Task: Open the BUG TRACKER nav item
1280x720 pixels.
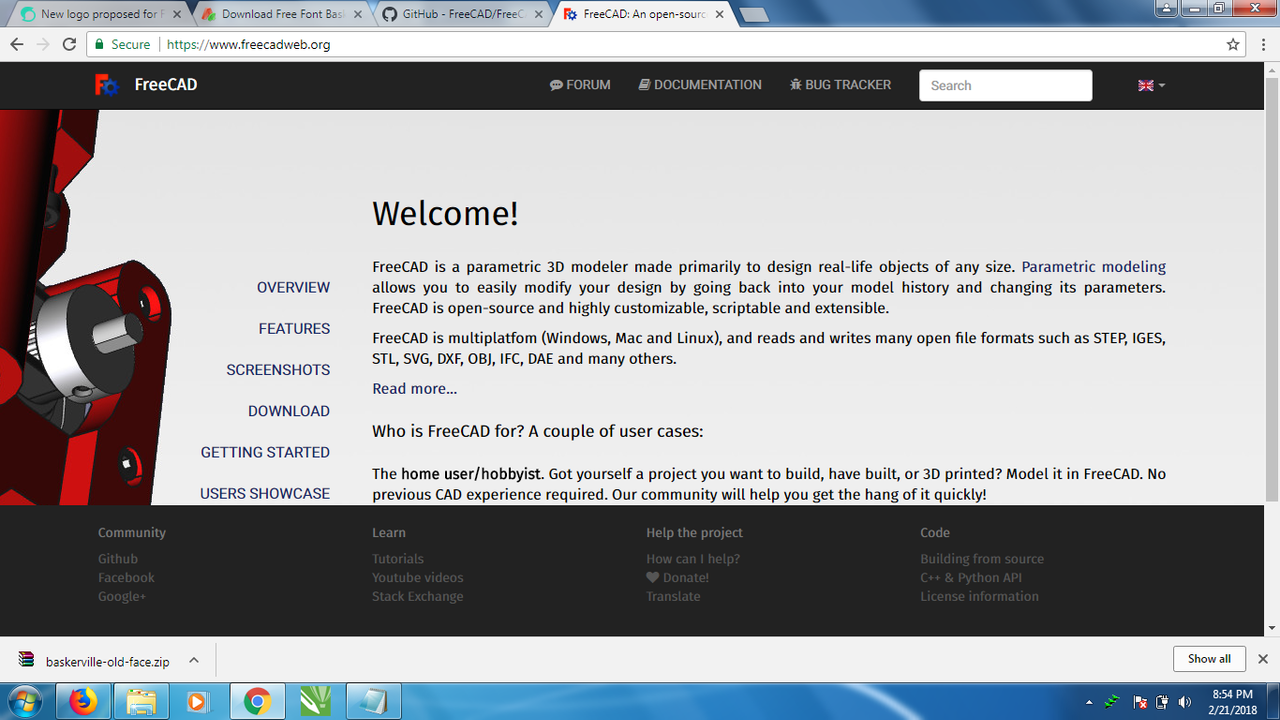Action: pyautogui.click(x=840, y=85)
